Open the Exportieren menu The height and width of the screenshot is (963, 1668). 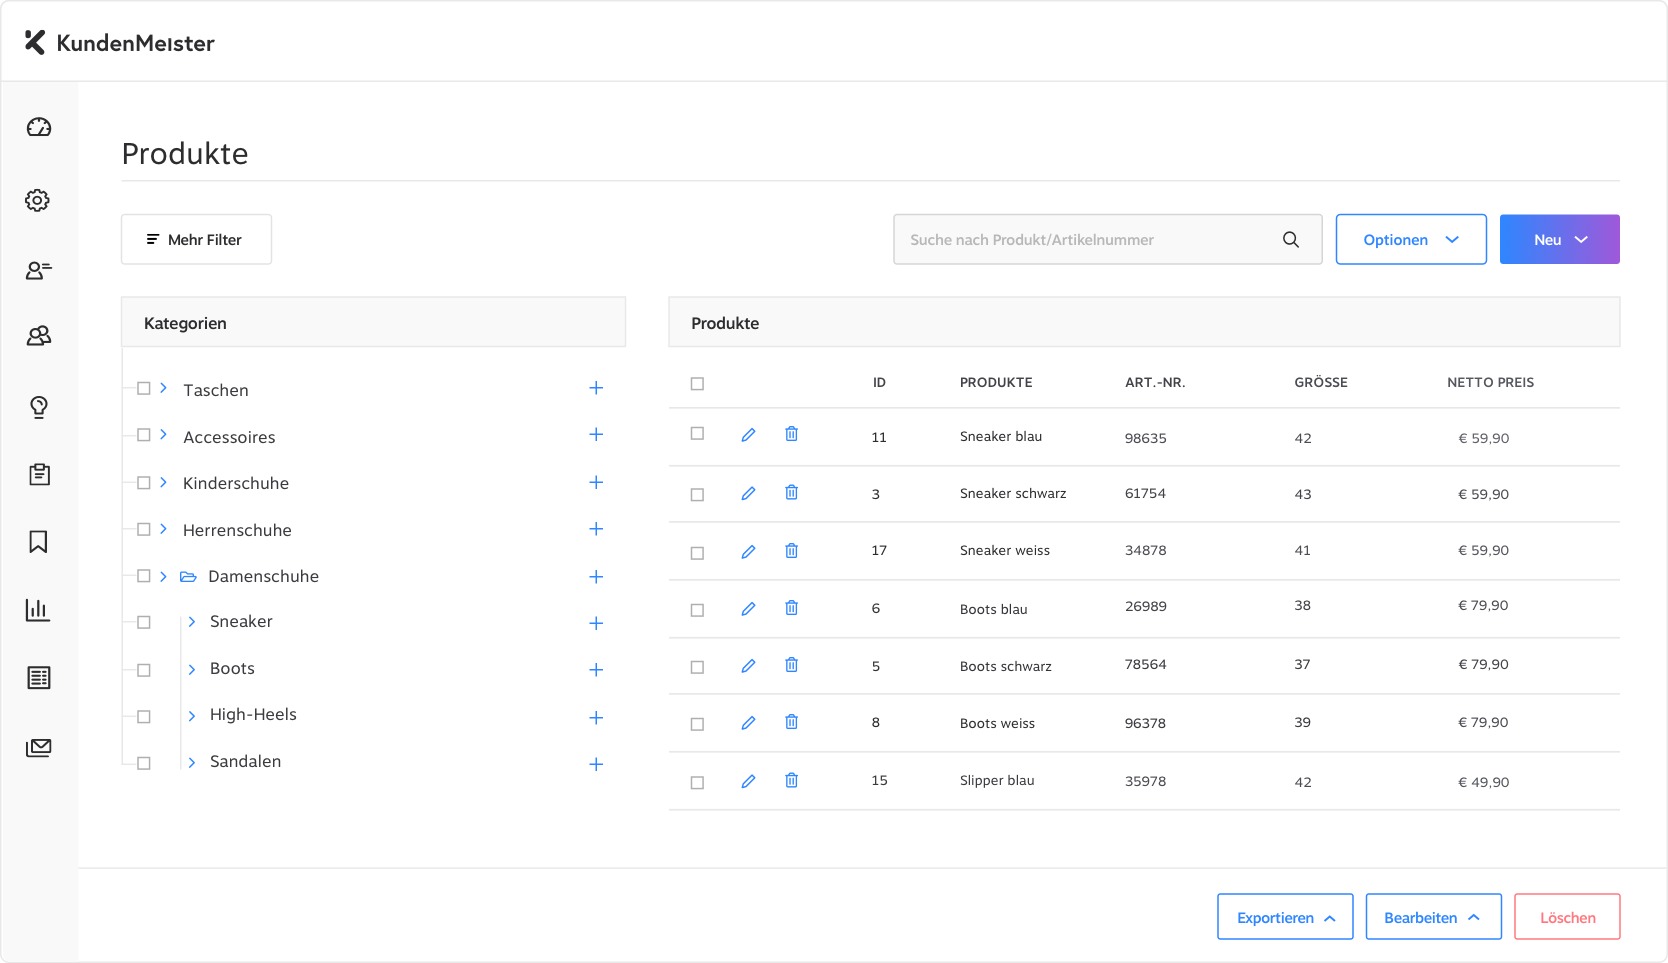1285,917
